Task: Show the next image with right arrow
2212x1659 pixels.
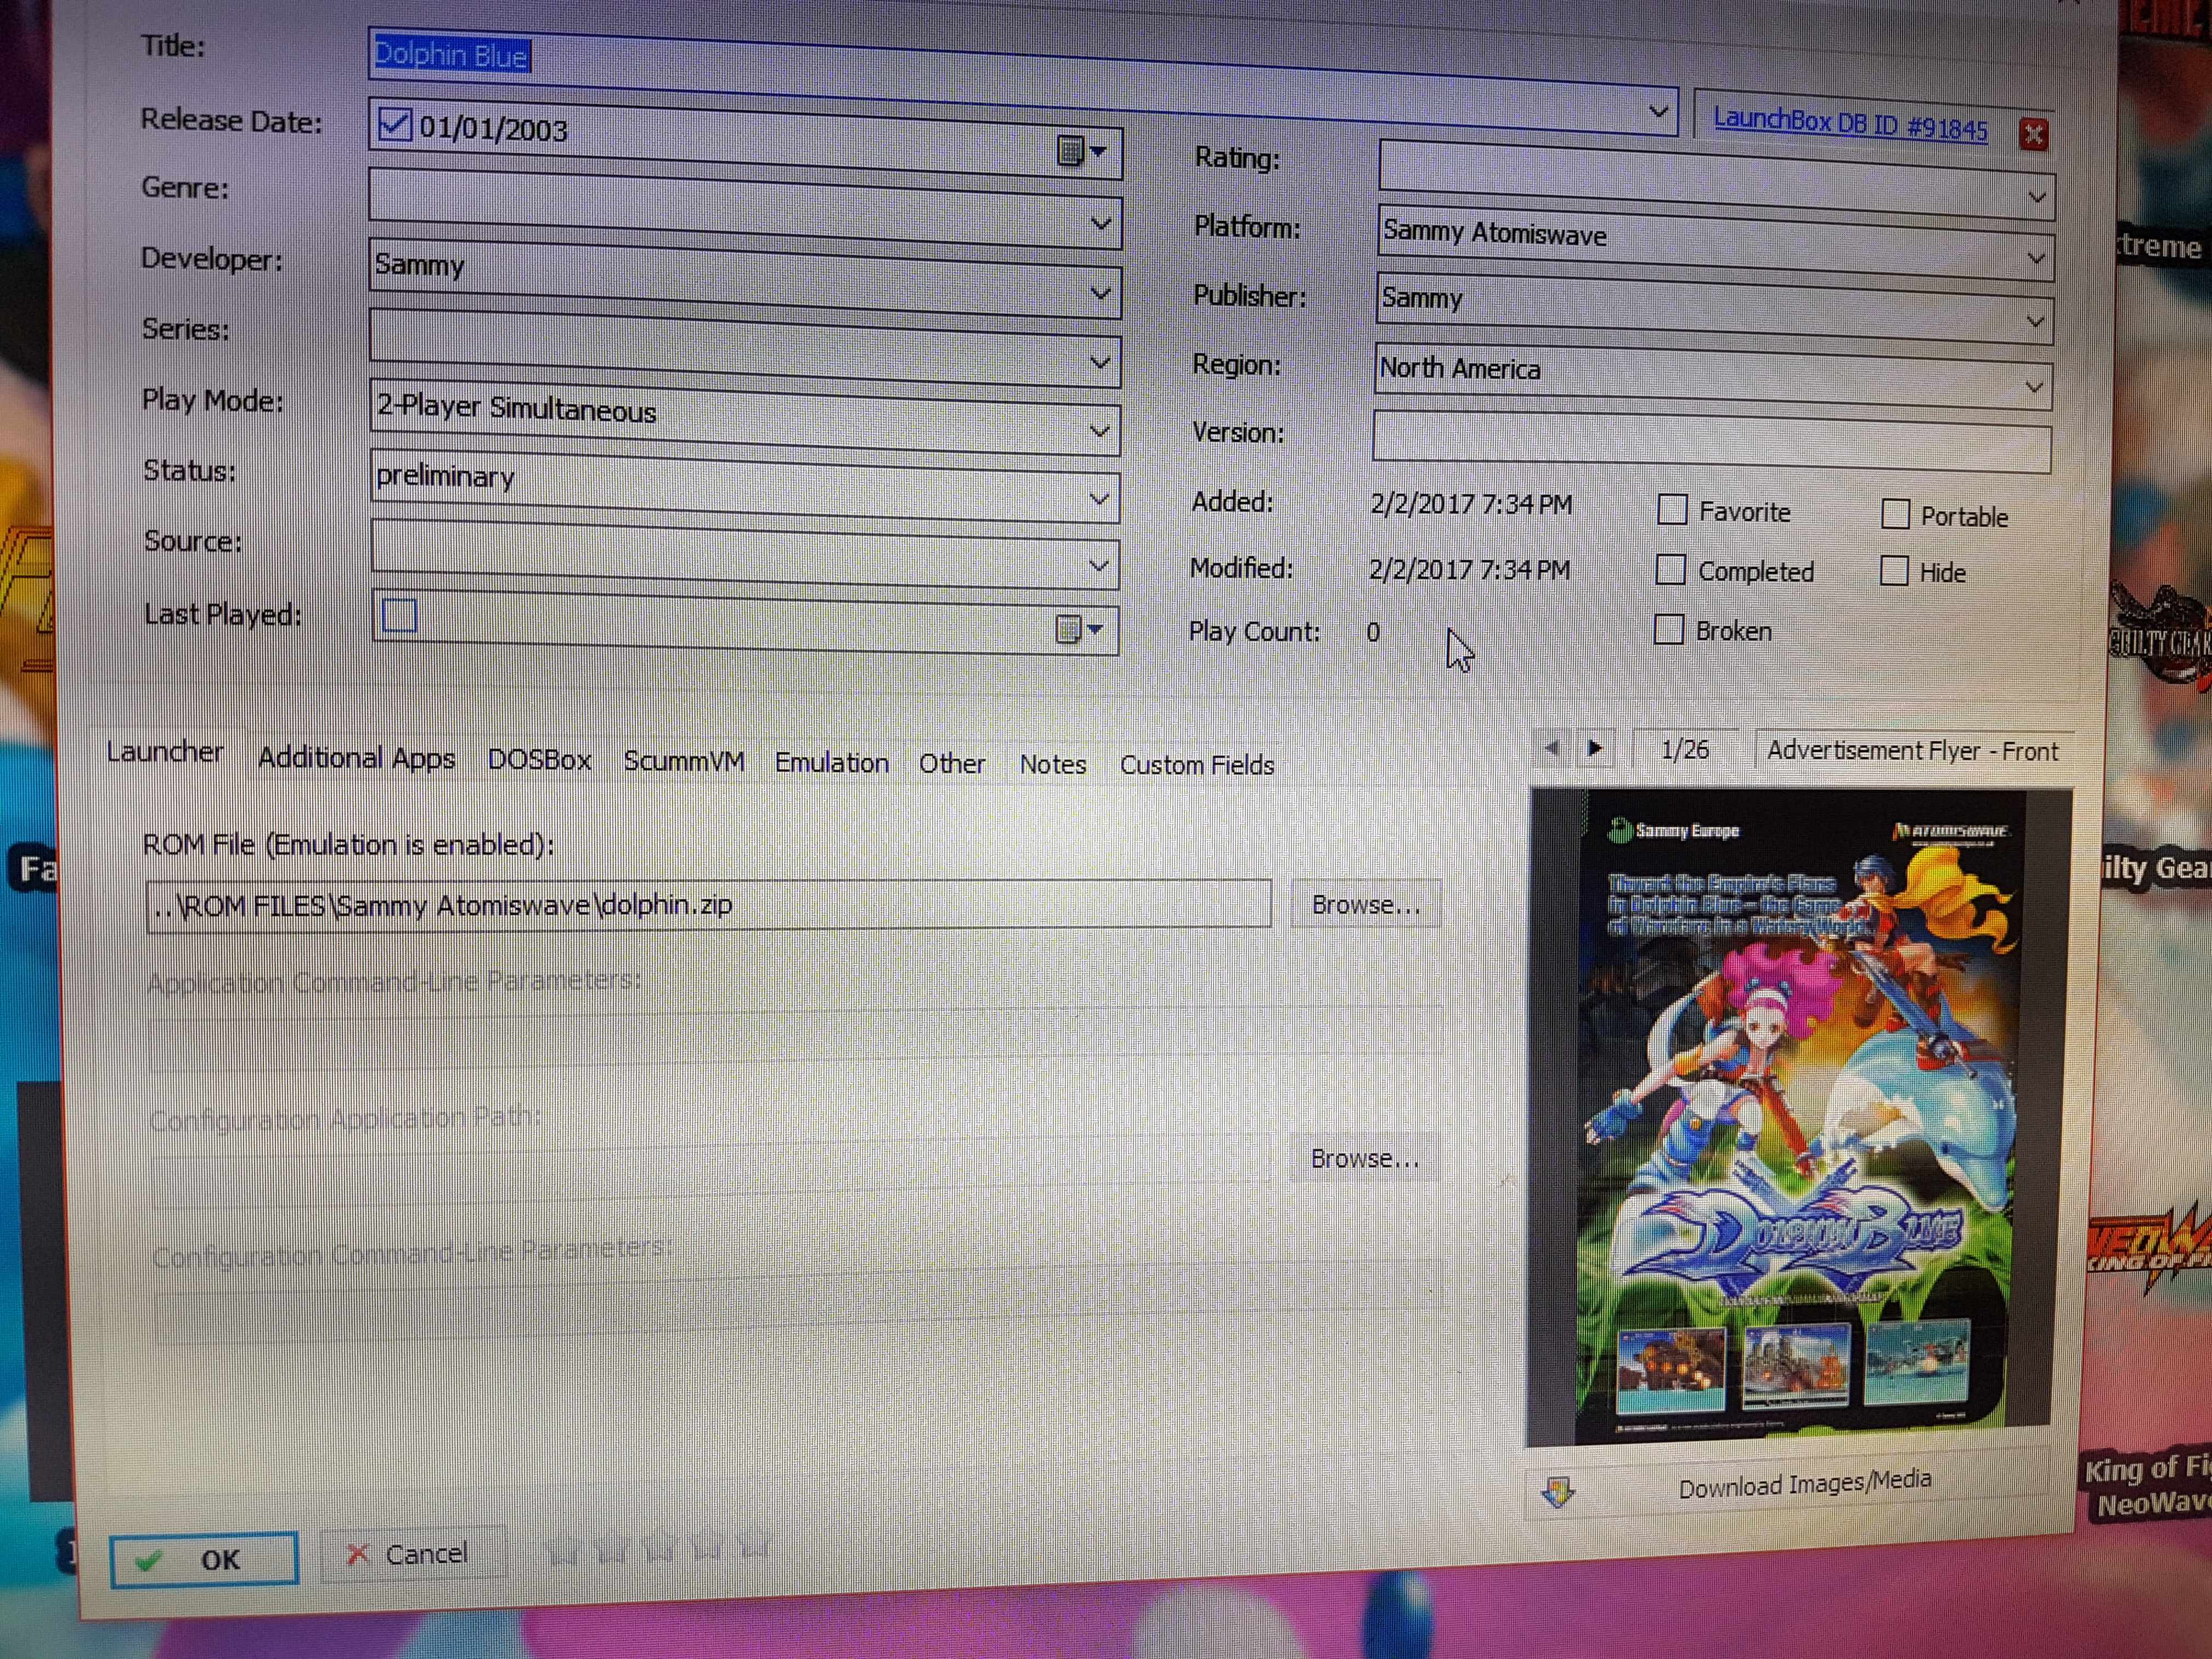Action: (1594, 747)
